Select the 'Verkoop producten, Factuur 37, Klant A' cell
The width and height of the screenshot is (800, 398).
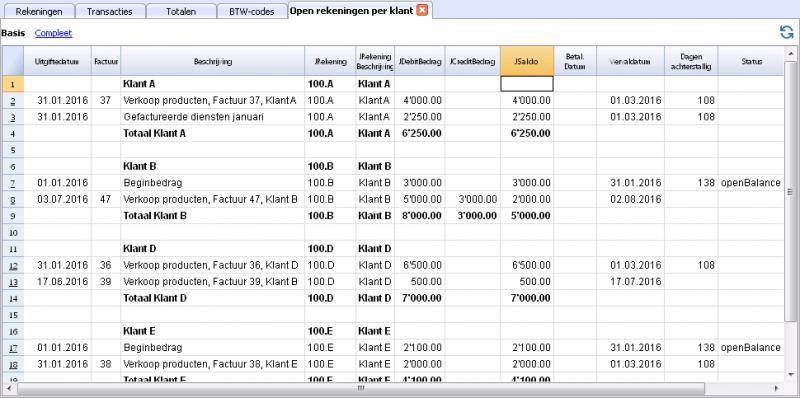pos(213,101)
